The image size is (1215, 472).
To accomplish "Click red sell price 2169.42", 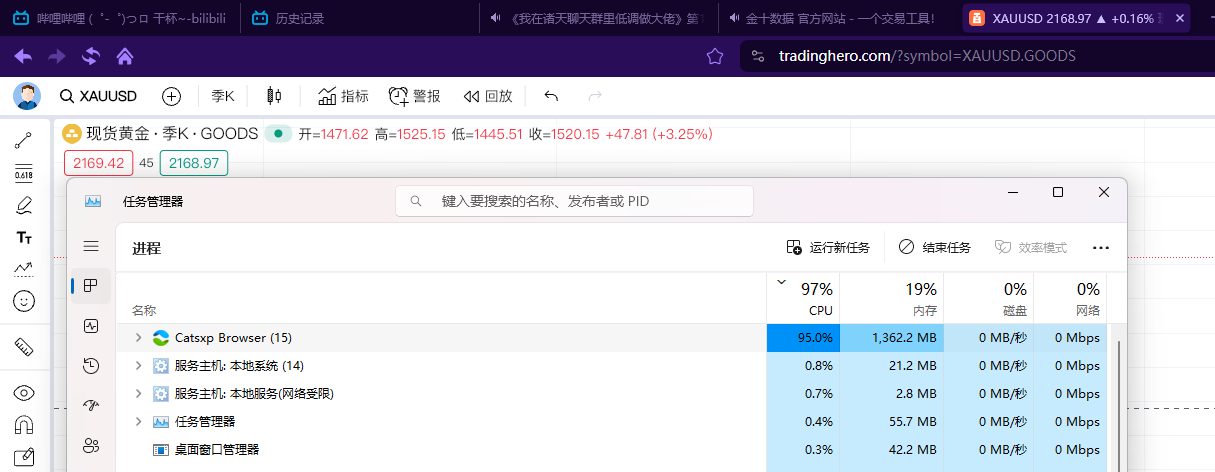I will (x=98, y=163).
